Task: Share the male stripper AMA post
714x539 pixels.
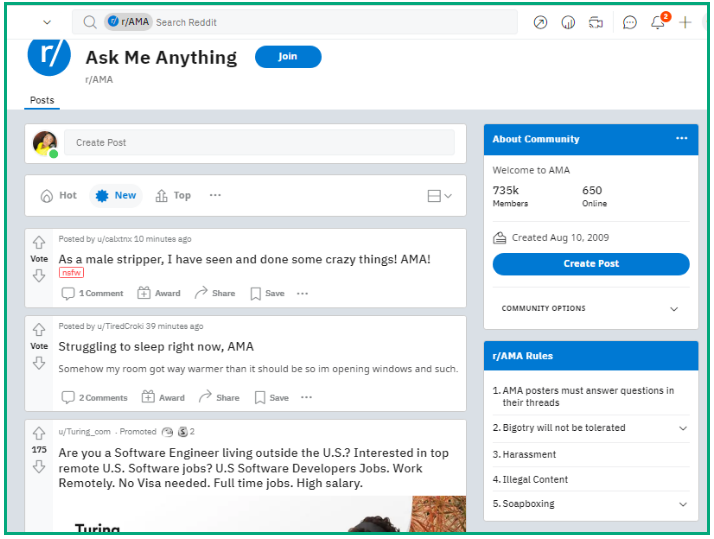Action: pyautogui.click(x=215, y=293)
